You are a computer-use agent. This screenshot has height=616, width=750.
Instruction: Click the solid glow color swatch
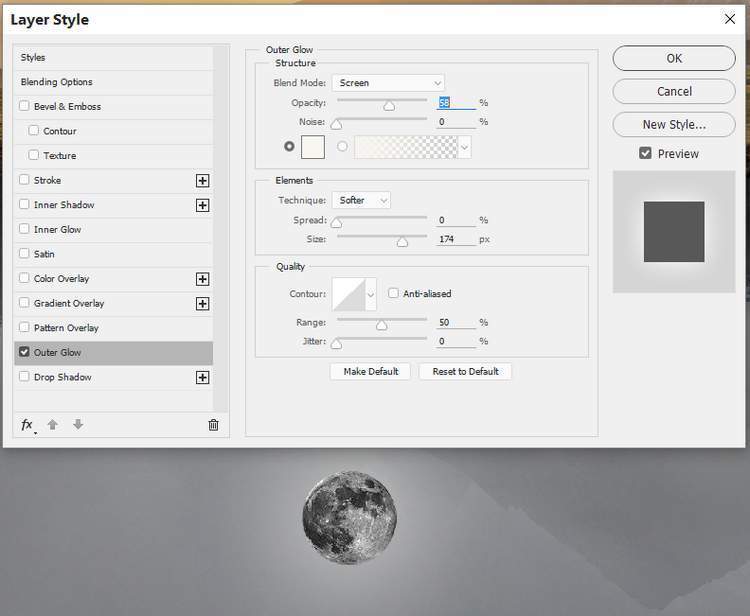point(313,146)
